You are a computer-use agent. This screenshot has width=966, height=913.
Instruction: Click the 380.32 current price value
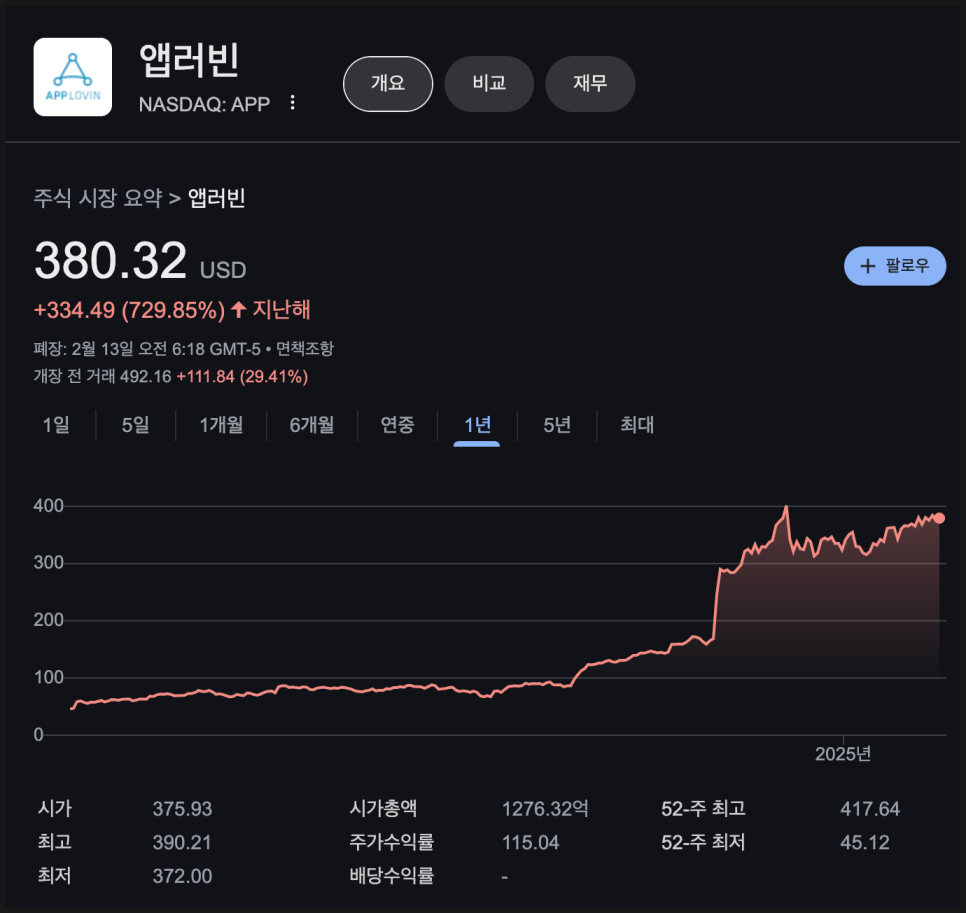pyautogui.click(x=110, y=261)
